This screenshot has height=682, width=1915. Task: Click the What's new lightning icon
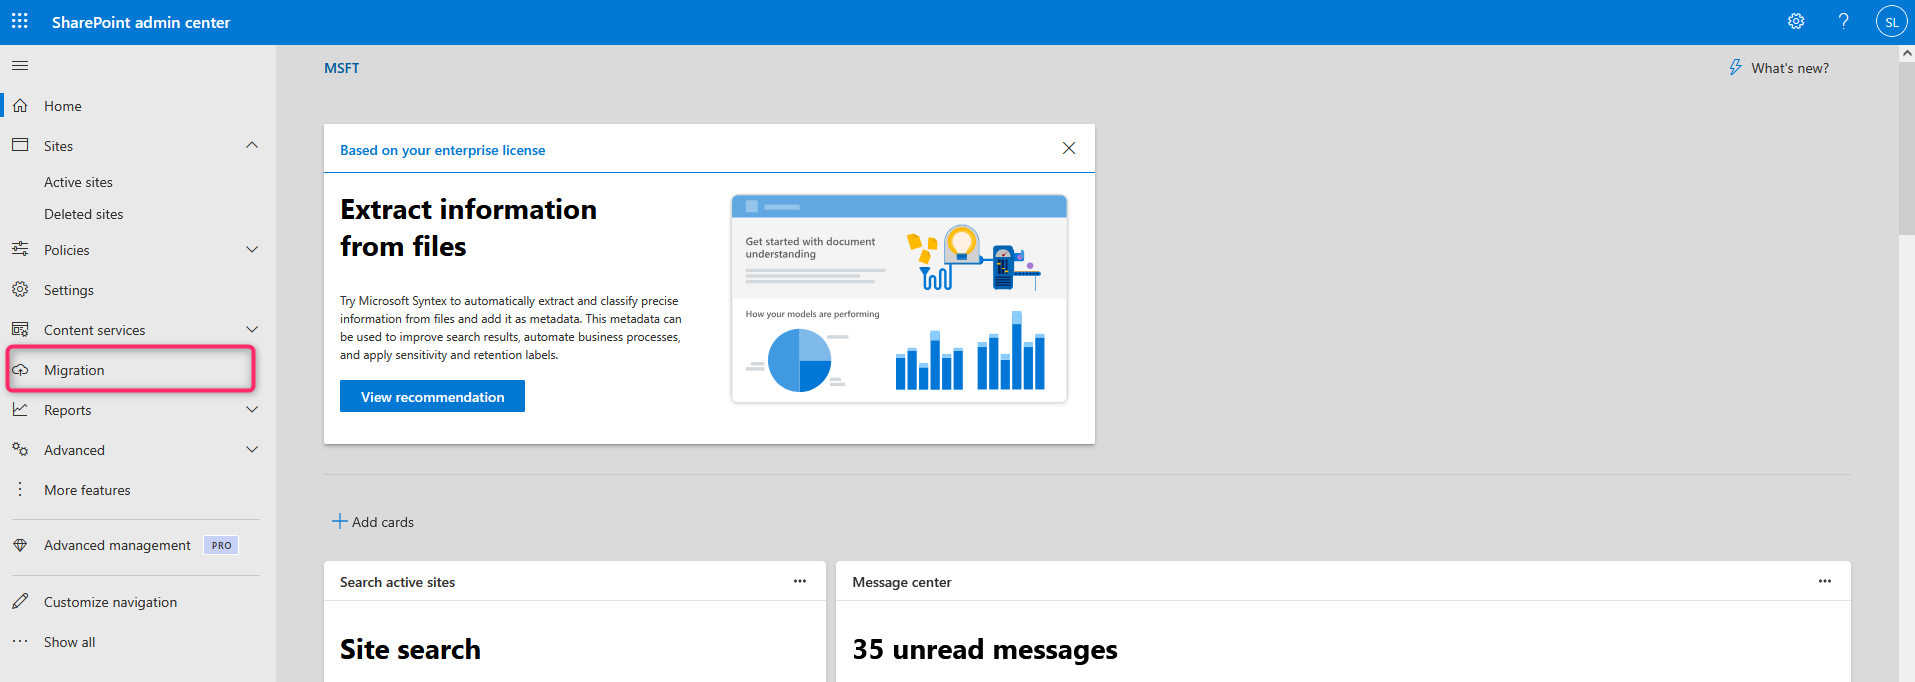[1736, 67]
